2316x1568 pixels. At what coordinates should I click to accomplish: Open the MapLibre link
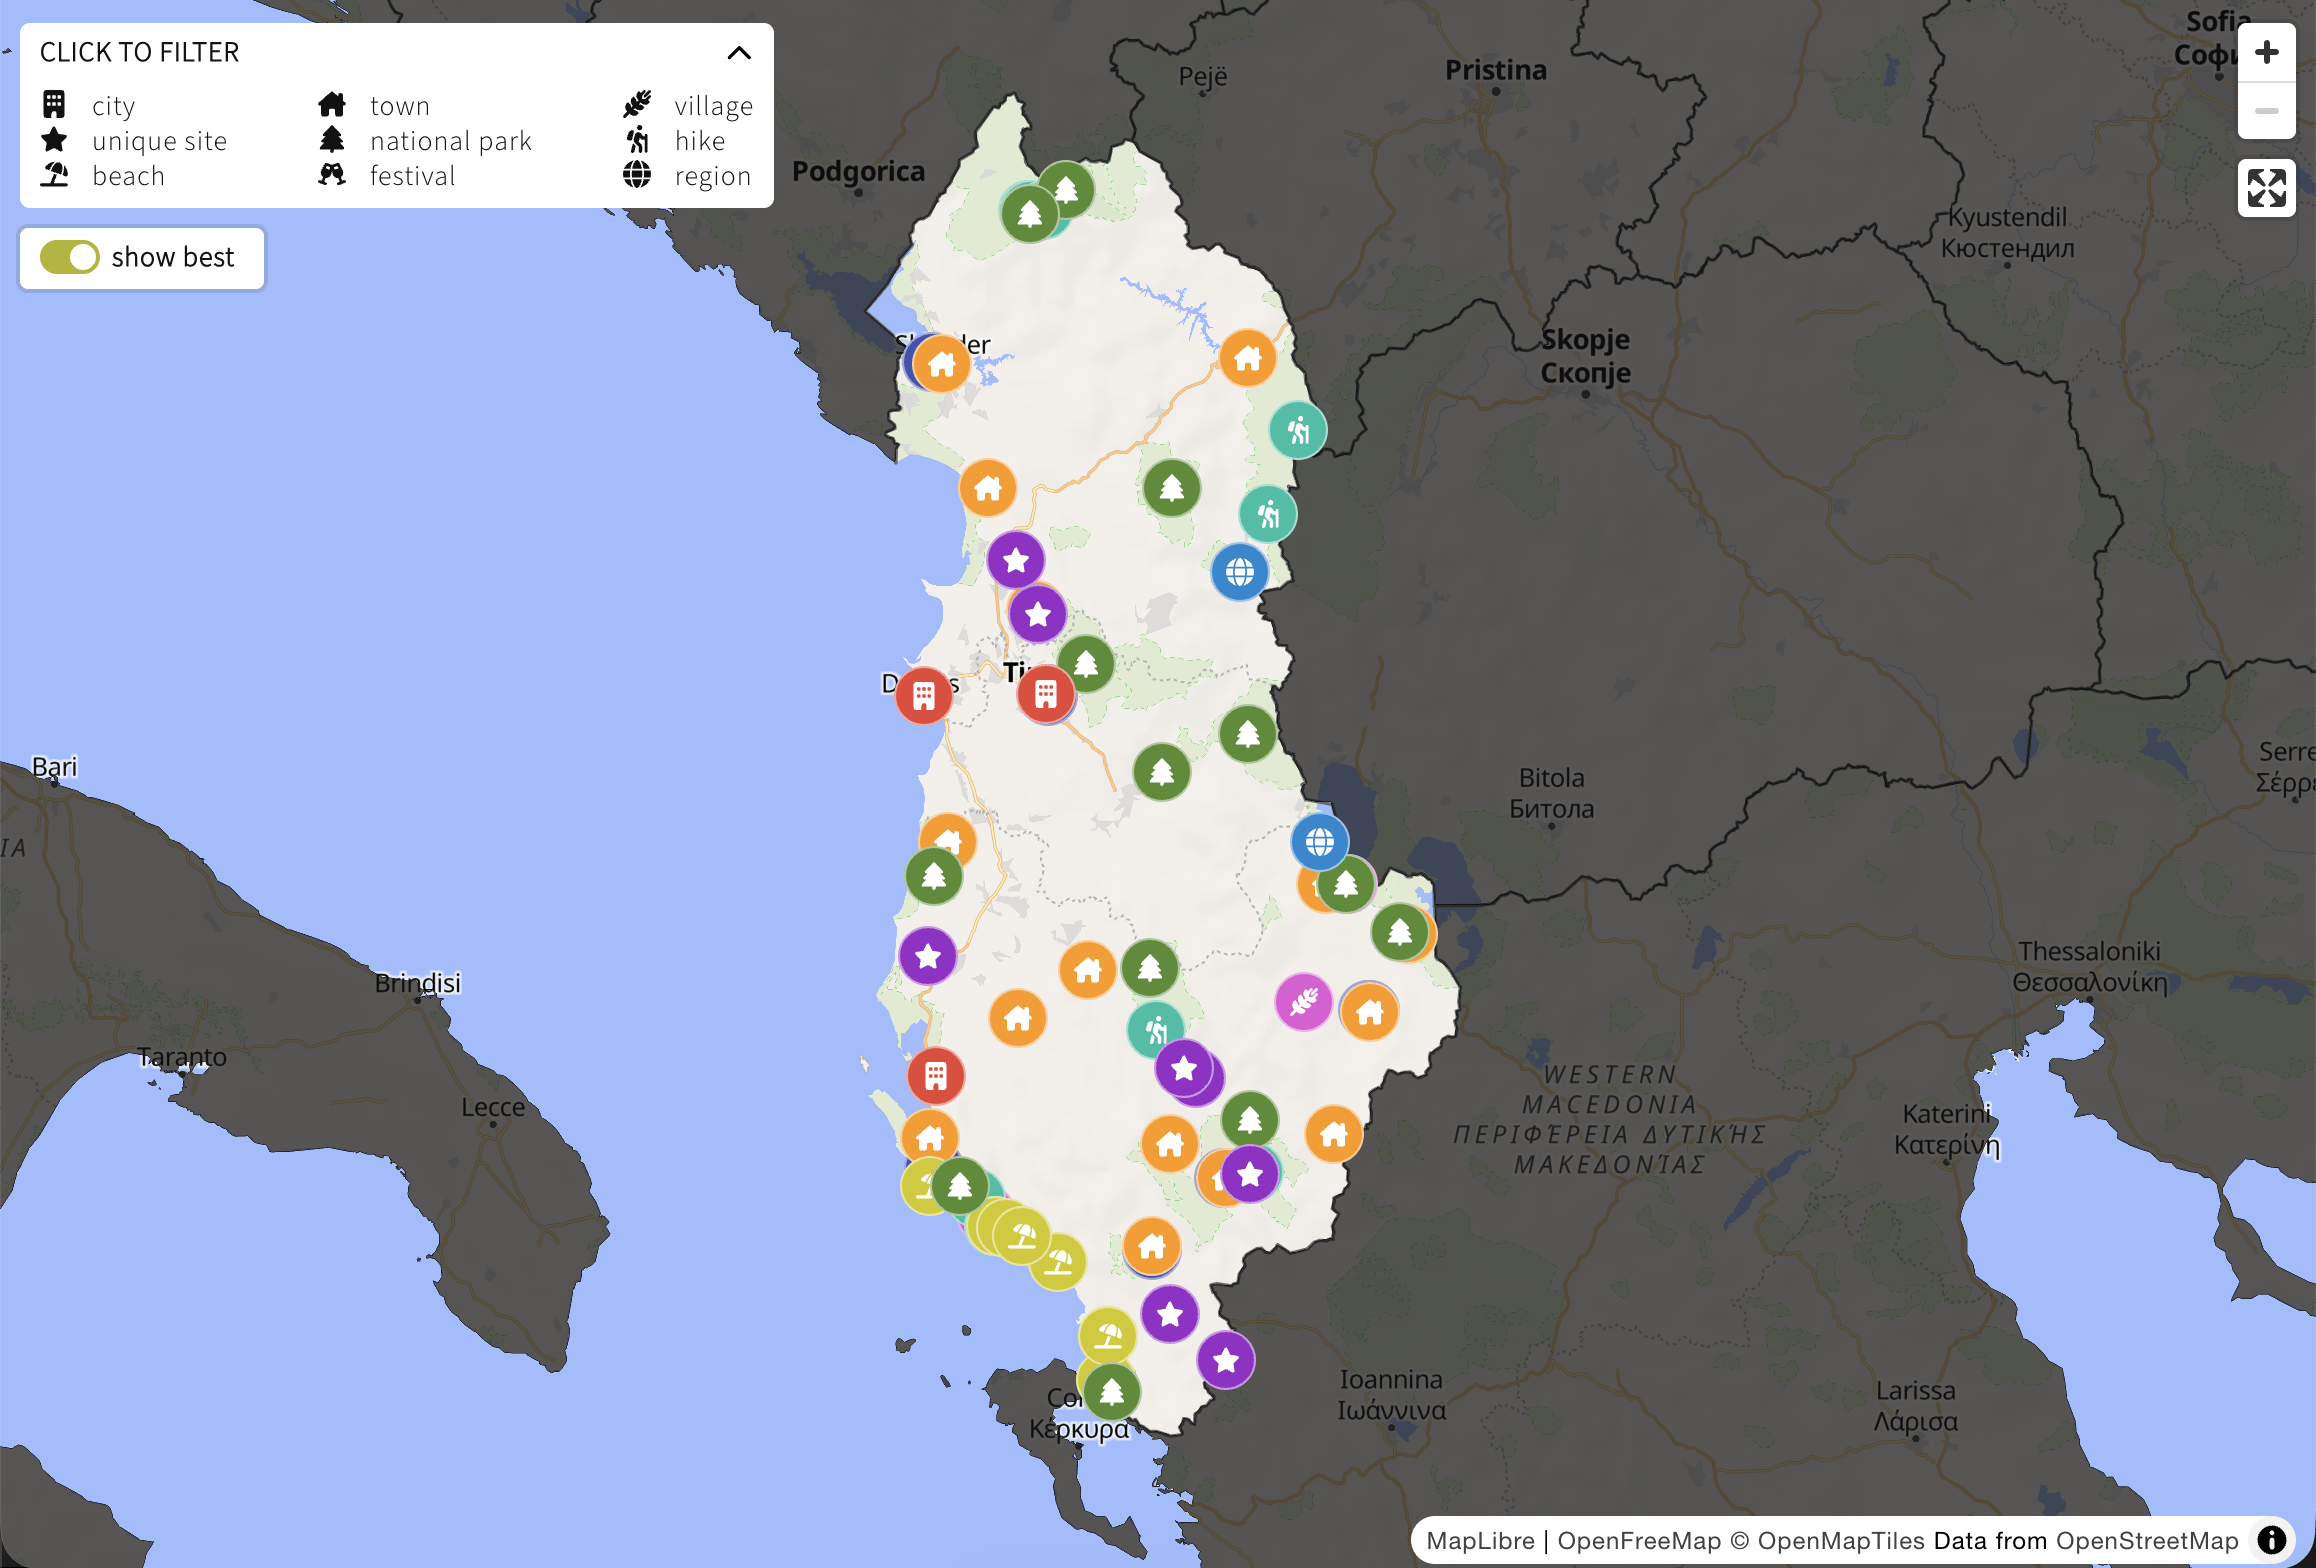point(1480,1540)
